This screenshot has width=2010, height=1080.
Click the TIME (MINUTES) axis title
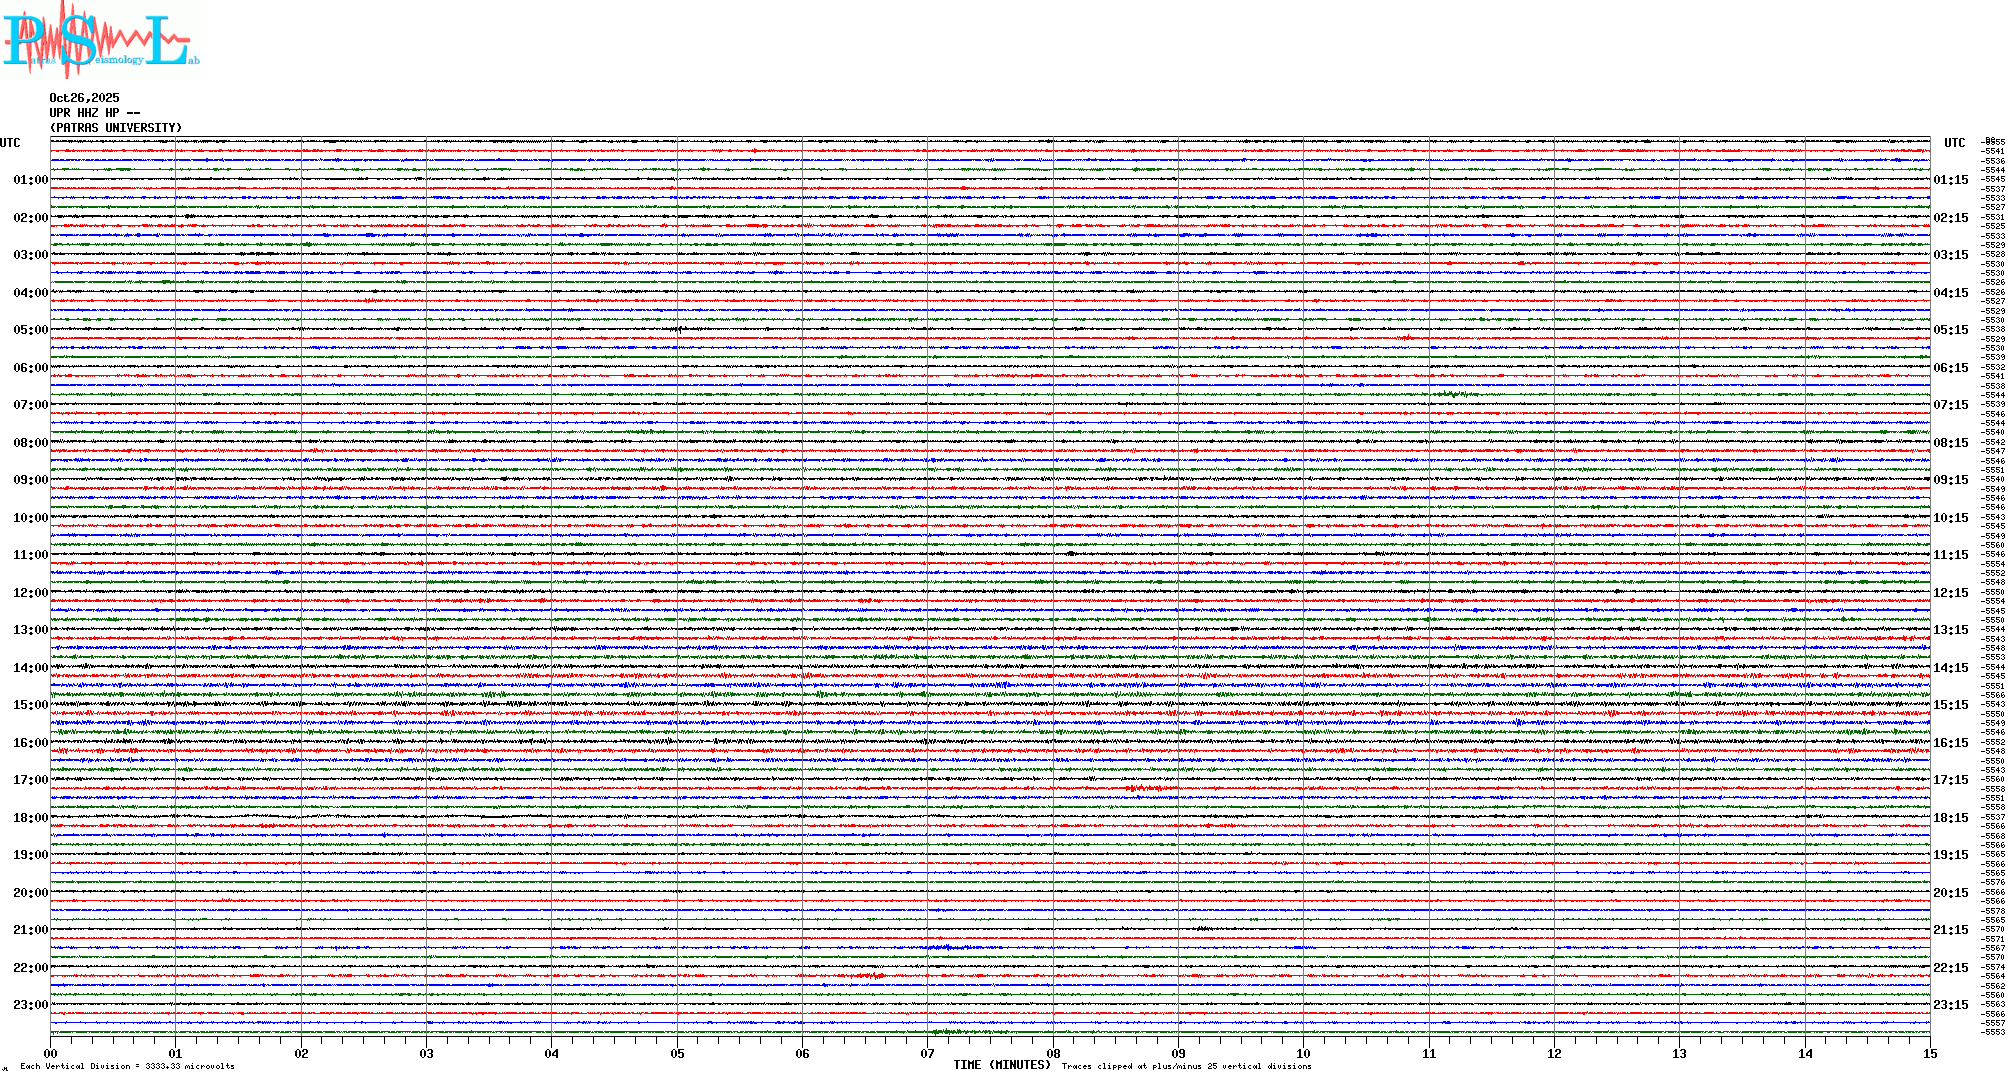1001,1065
